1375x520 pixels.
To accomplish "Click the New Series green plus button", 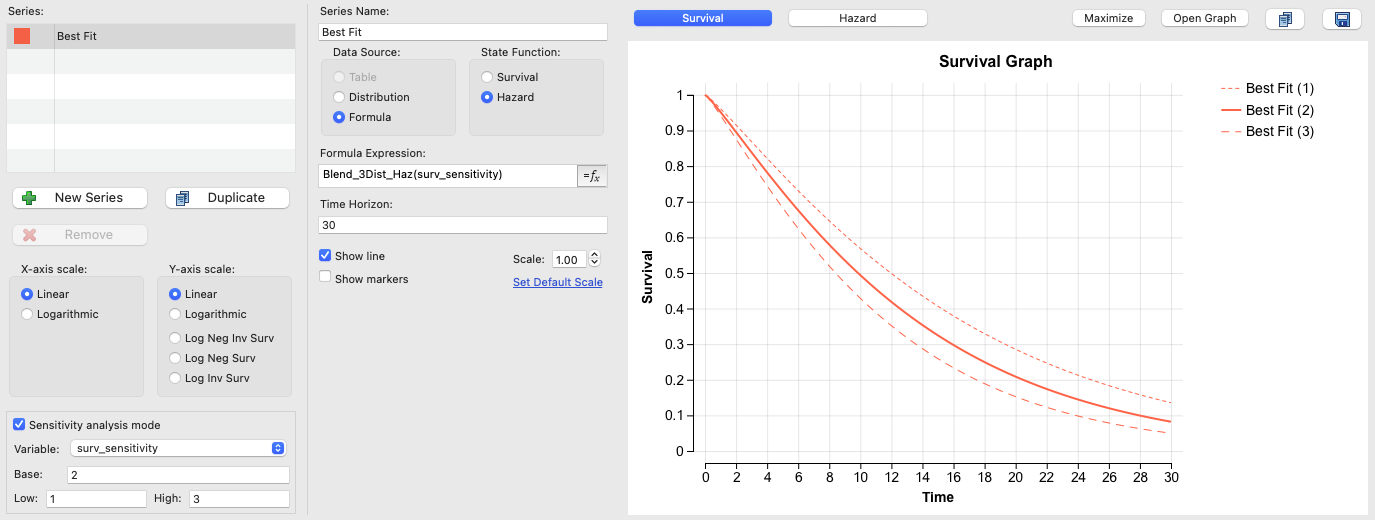I will pyautogui.click(x=80, y=198).
